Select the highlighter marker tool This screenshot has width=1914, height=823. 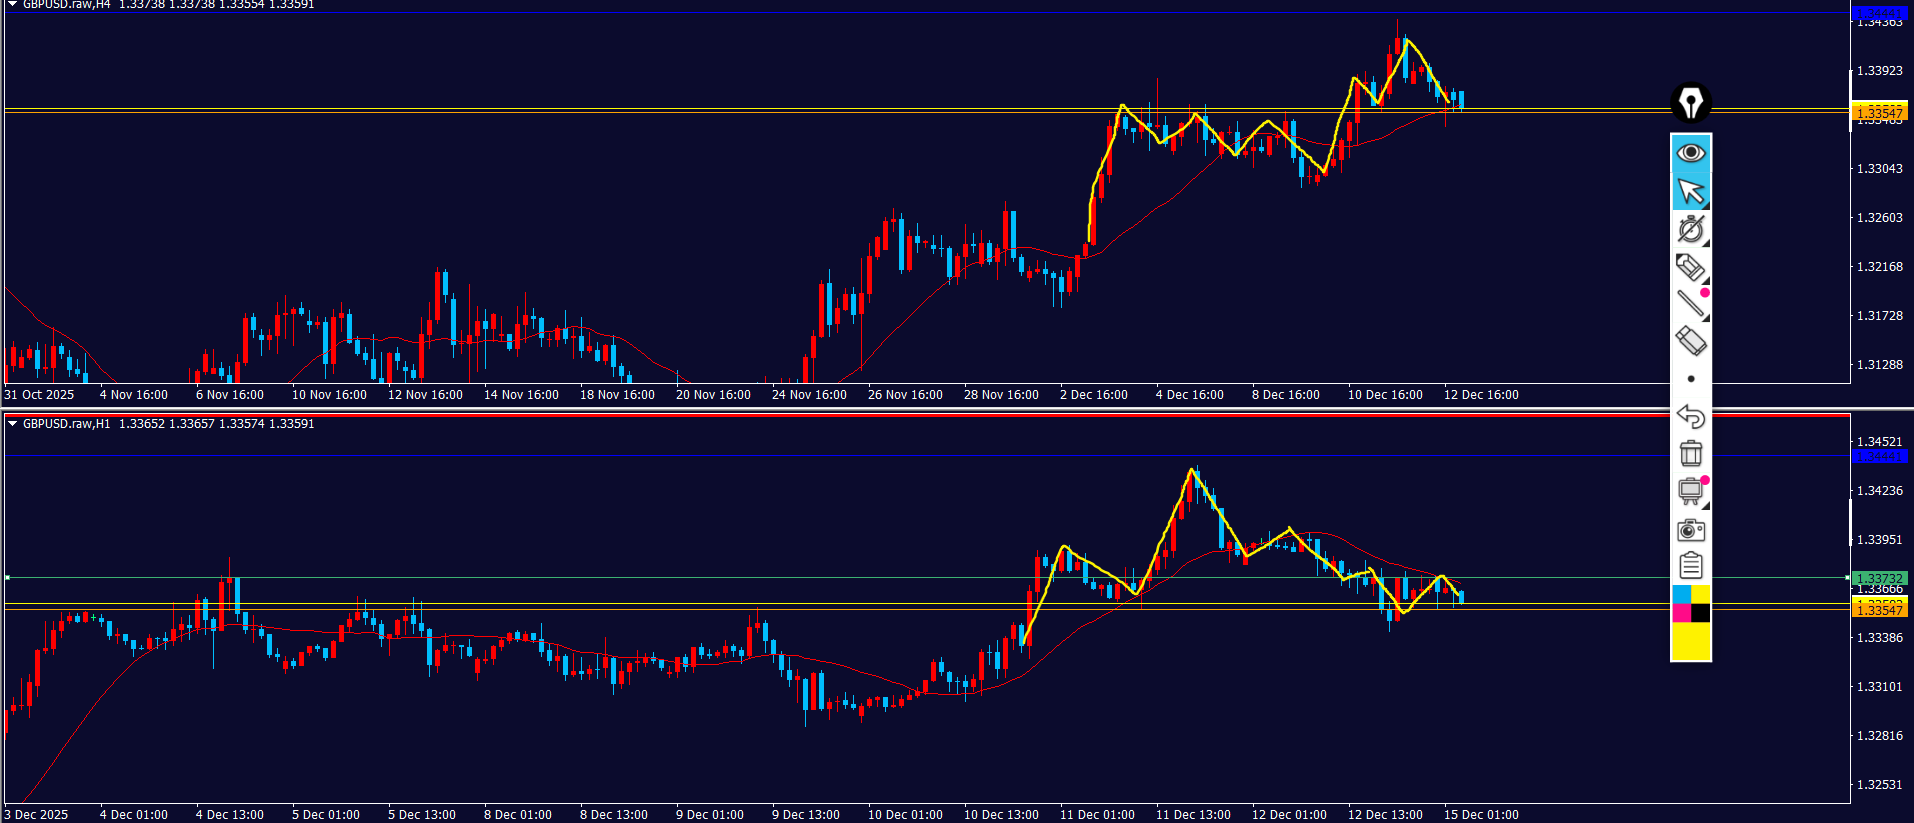click(1690, 267)
